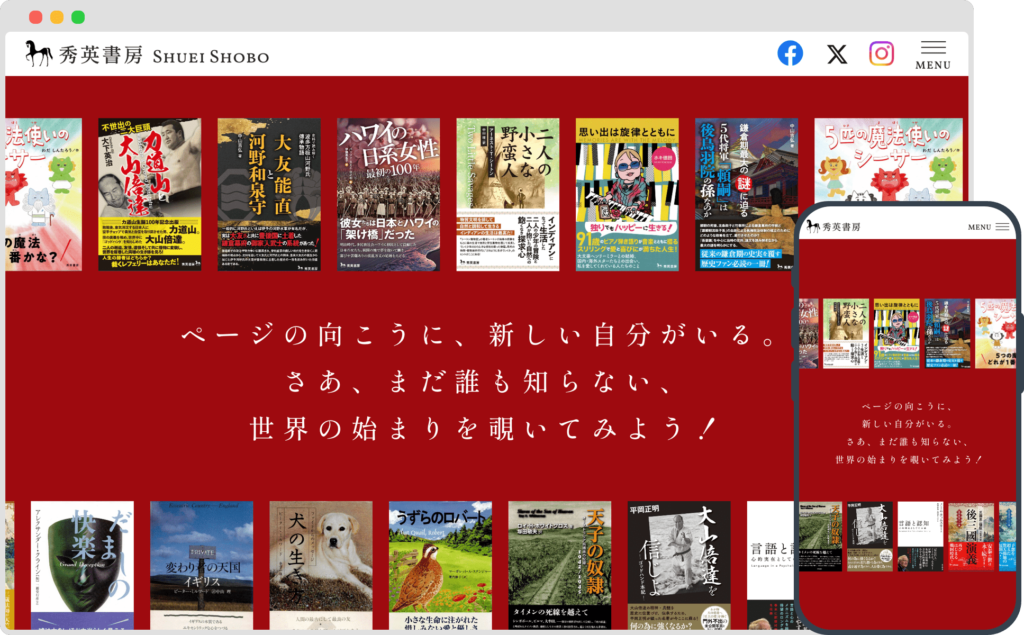Click the yellow window minimize dot
The width and height of the screenshot is (1024, 635).
click(x=56, y=17)
